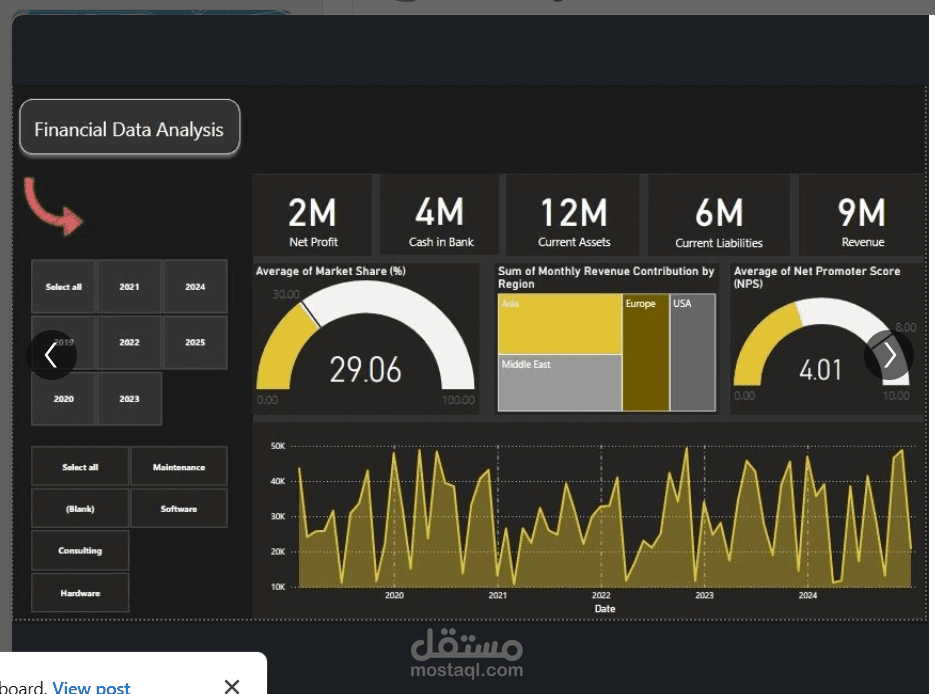This screenshot has height=694, width=935.
Task: Toggle the 2022 year slicer tile
Action: (x=129, y=342)
